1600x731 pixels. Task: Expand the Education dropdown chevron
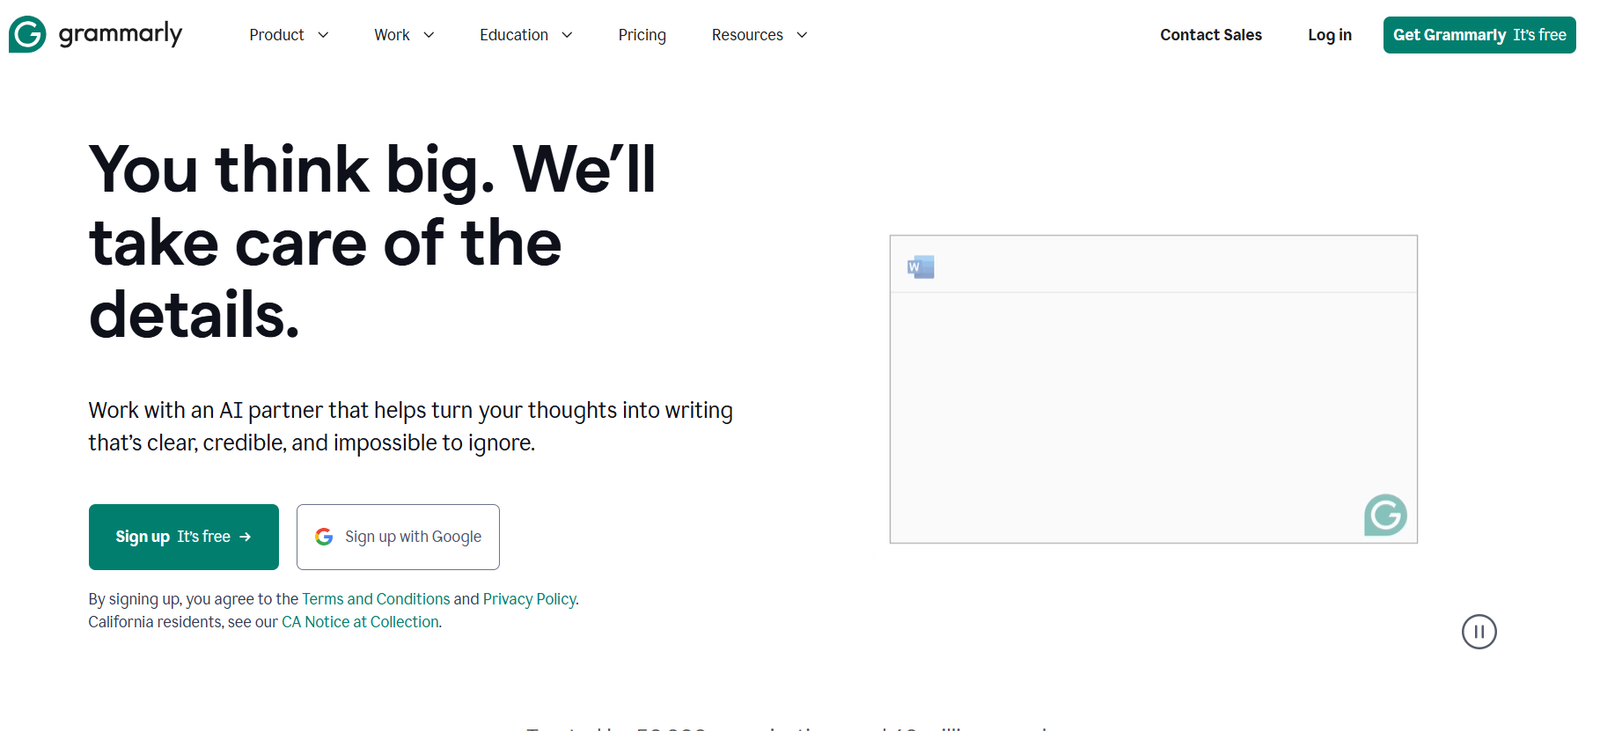[567, 35]
